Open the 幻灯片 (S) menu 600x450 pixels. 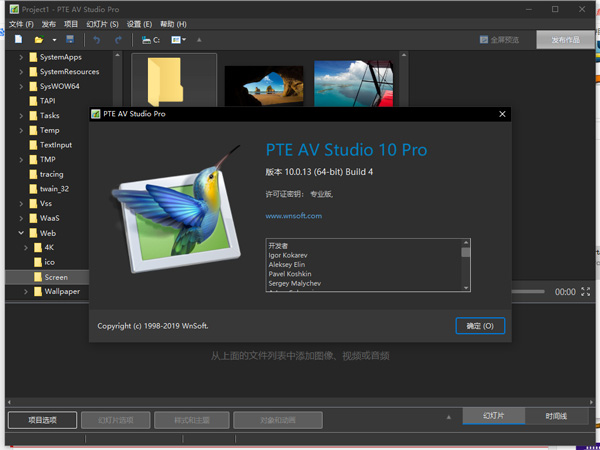102,24
